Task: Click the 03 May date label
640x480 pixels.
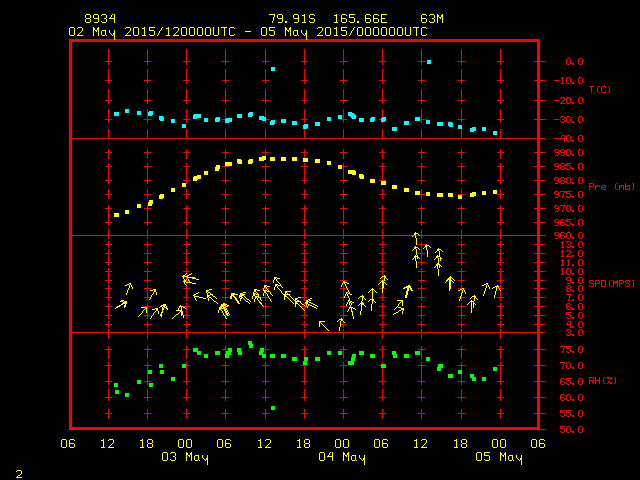Action: (186, 457)
